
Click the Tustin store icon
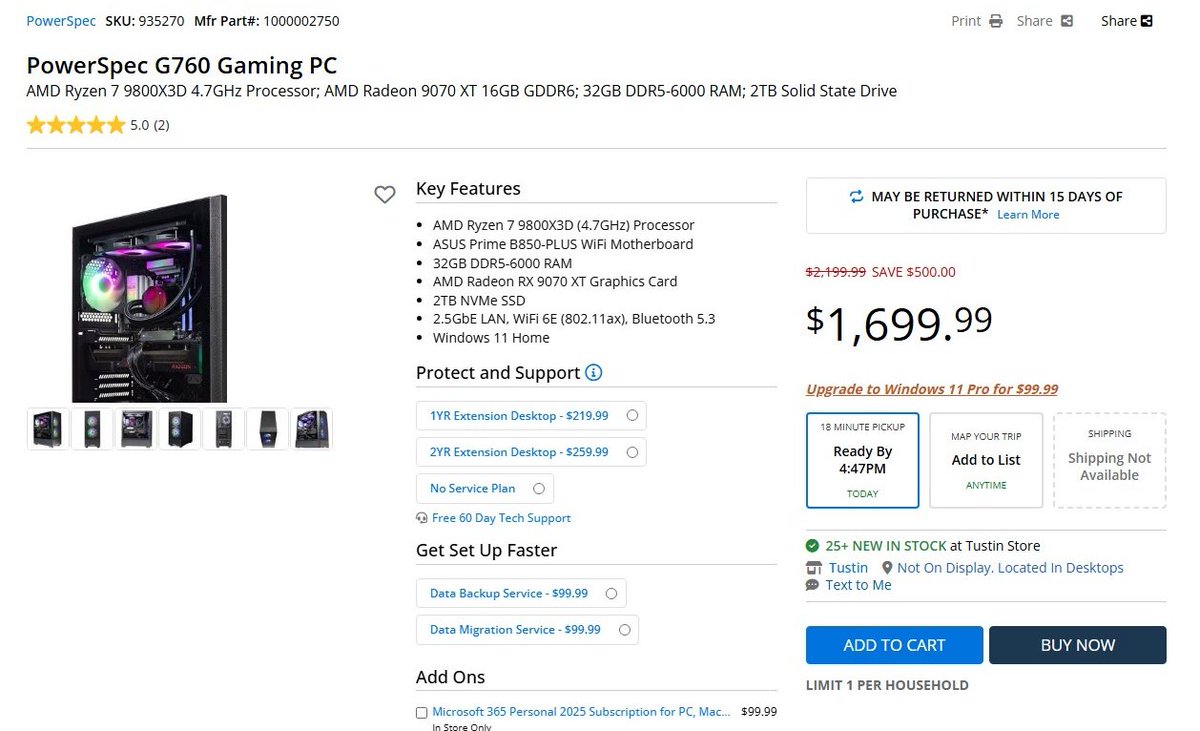813,568
